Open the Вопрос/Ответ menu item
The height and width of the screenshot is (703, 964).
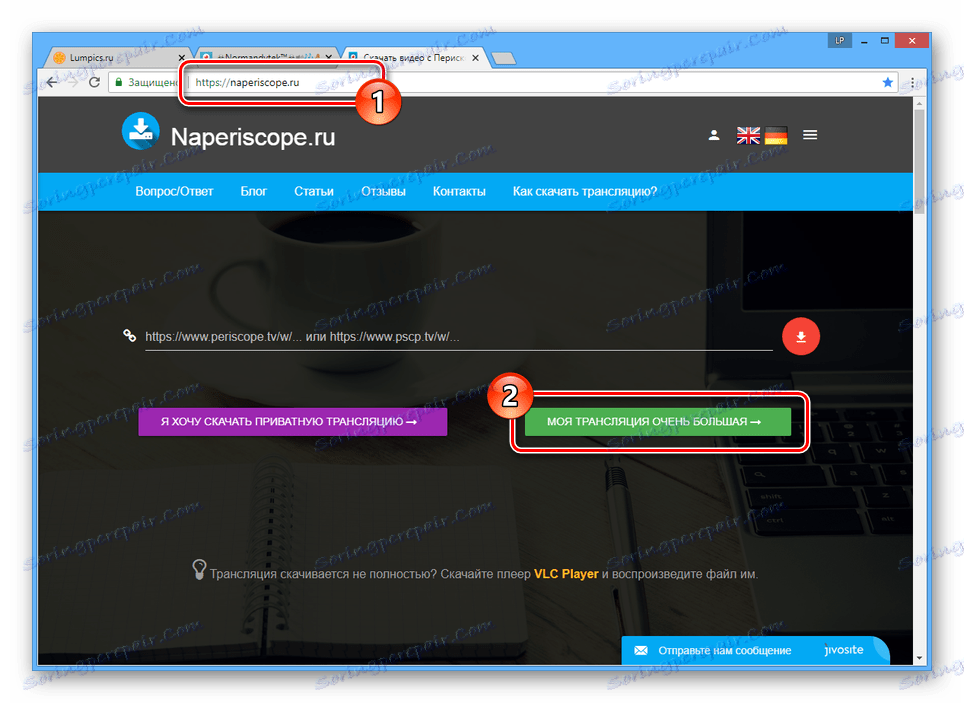pyautogui.click(x=175, y=191)
